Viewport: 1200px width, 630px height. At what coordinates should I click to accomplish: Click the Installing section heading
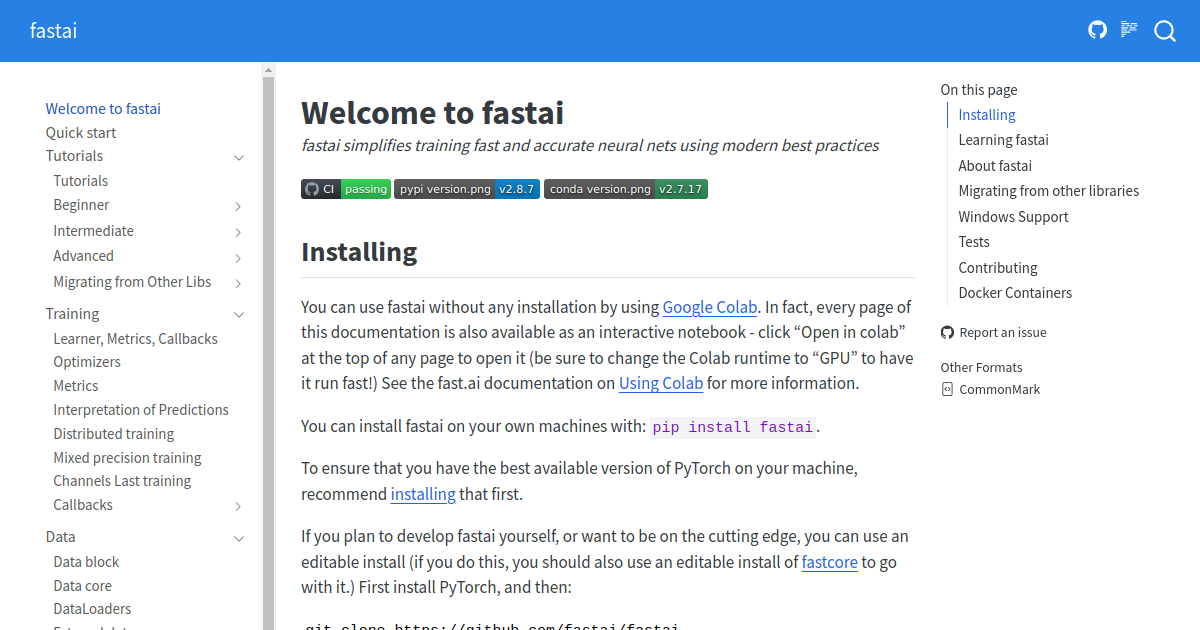[359, 252]
